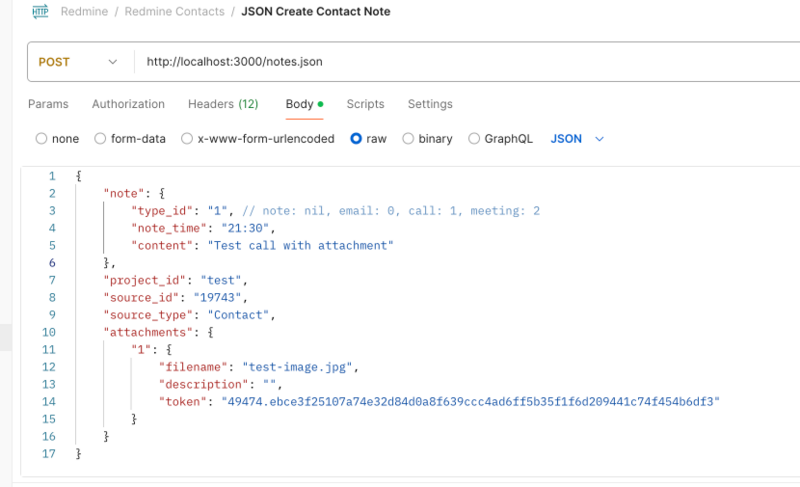The height and width of the screenshot is (487, 800).
Task: Expand the JSON format dropdown
Action: (578, 139)
